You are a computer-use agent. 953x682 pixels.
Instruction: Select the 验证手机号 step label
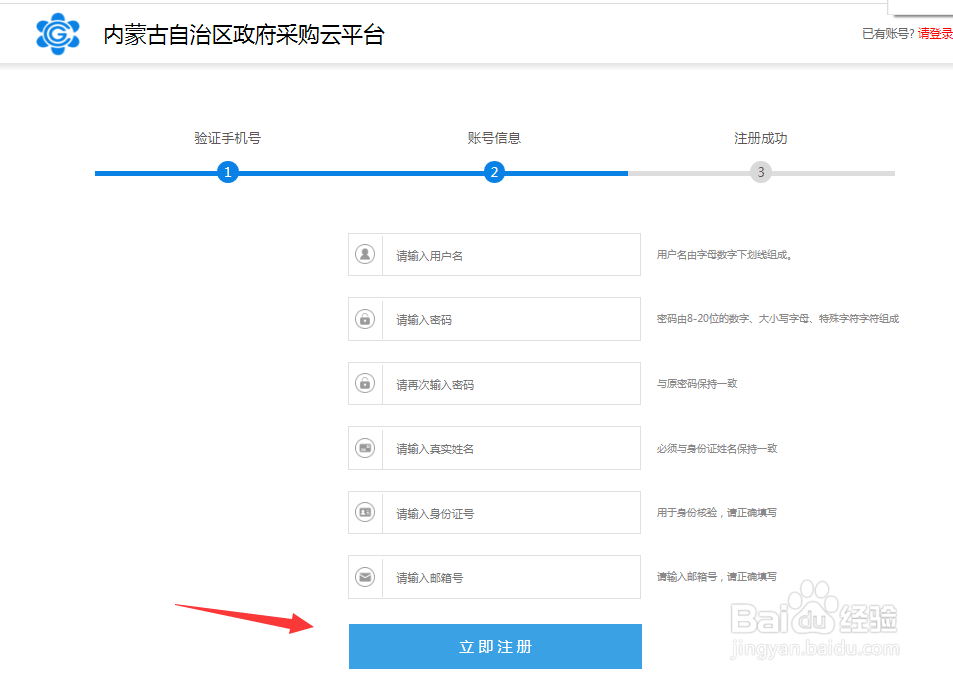[228, 137]
